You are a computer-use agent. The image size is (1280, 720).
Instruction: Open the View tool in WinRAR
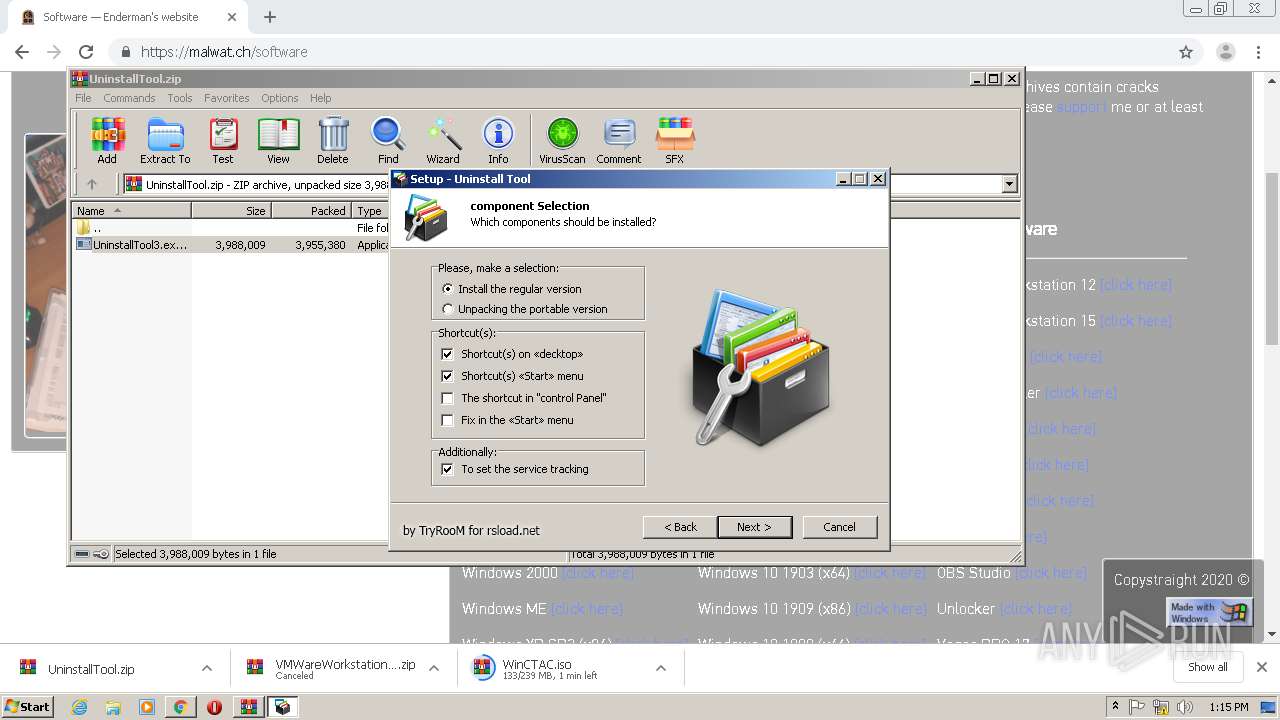click(278, 140)
